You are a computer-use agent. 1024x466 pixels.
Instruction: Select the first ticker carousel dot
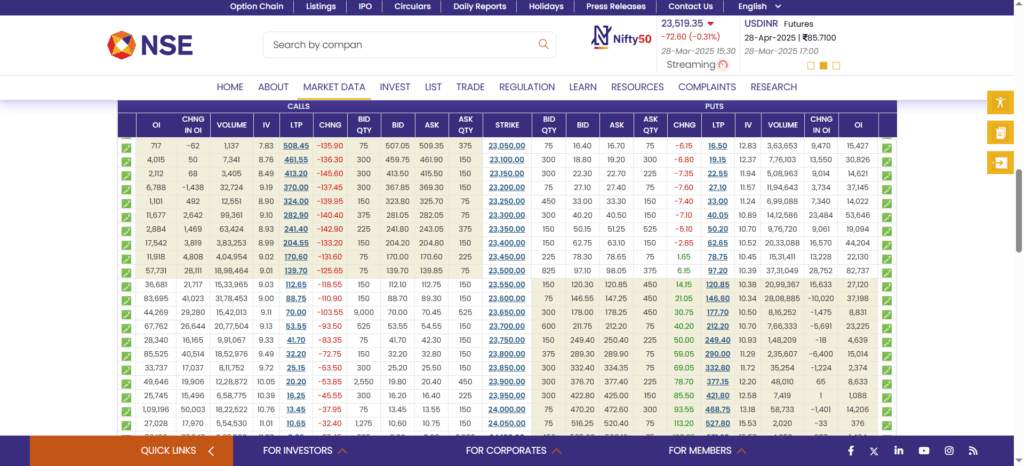coord(811,65)
